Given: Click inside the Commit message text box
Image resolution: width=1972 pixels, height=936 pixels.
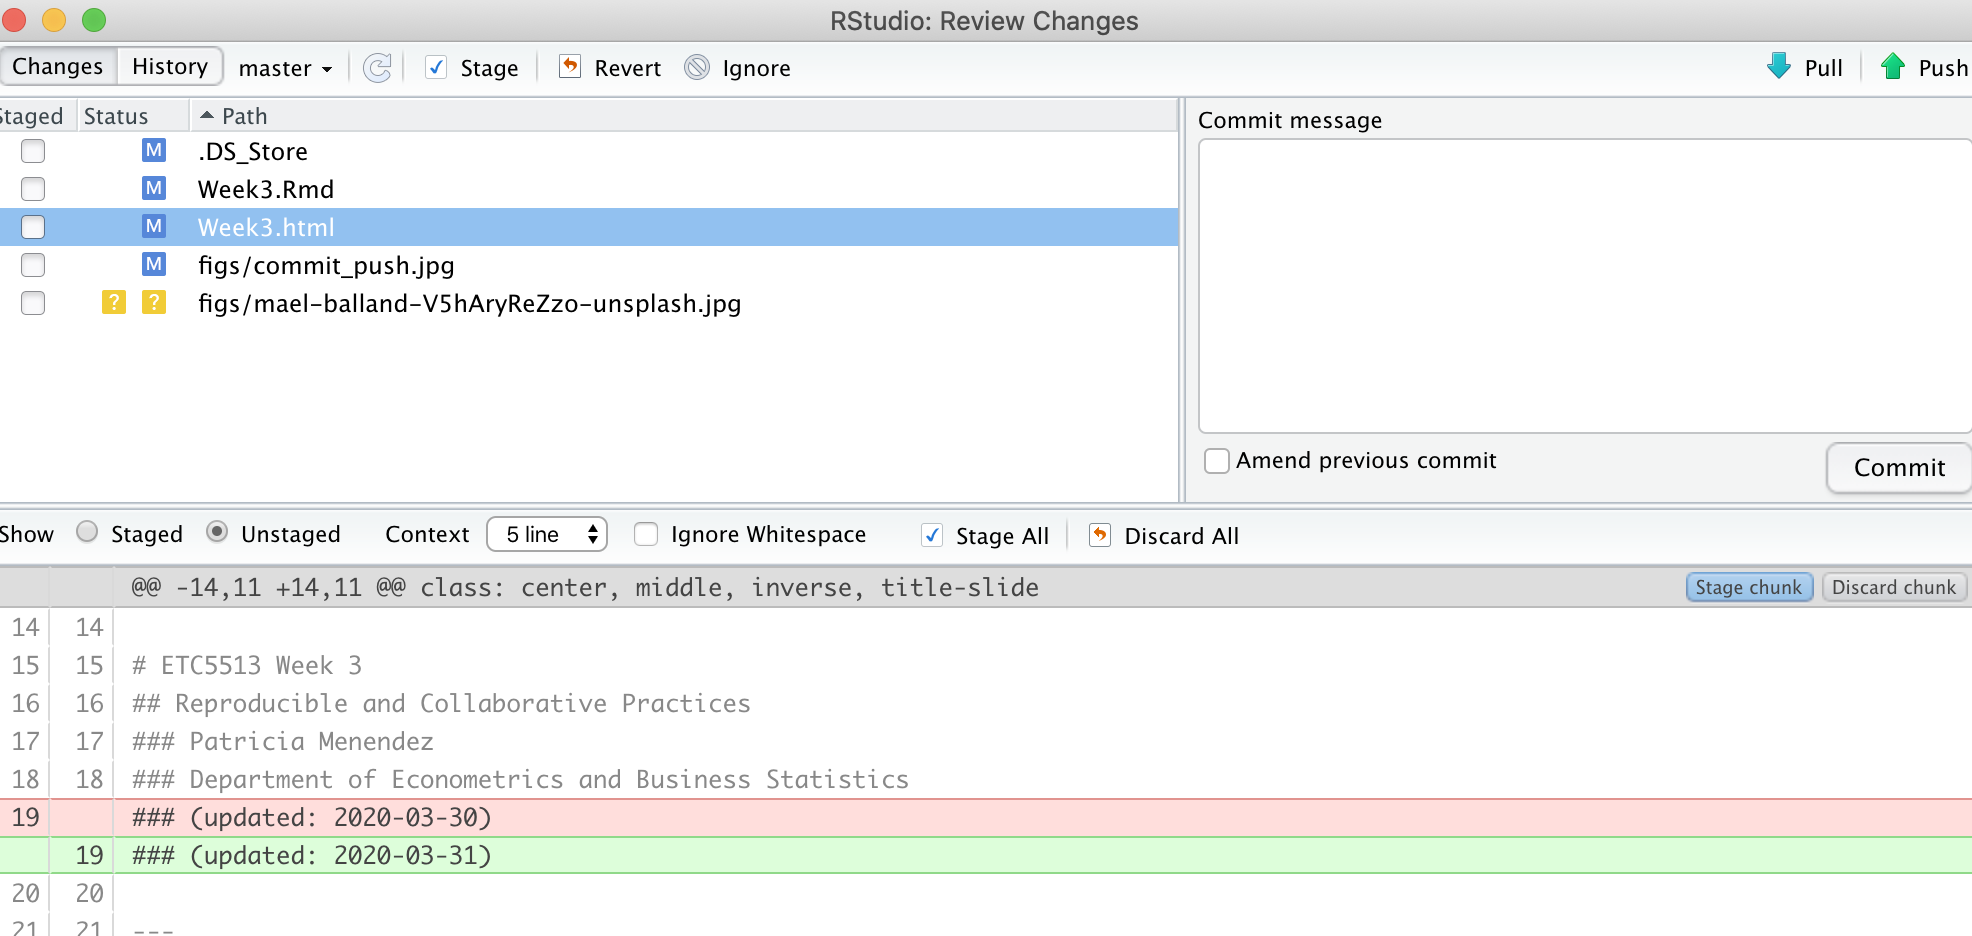Looking at the screenshot, I should (x=1582, y=285).
